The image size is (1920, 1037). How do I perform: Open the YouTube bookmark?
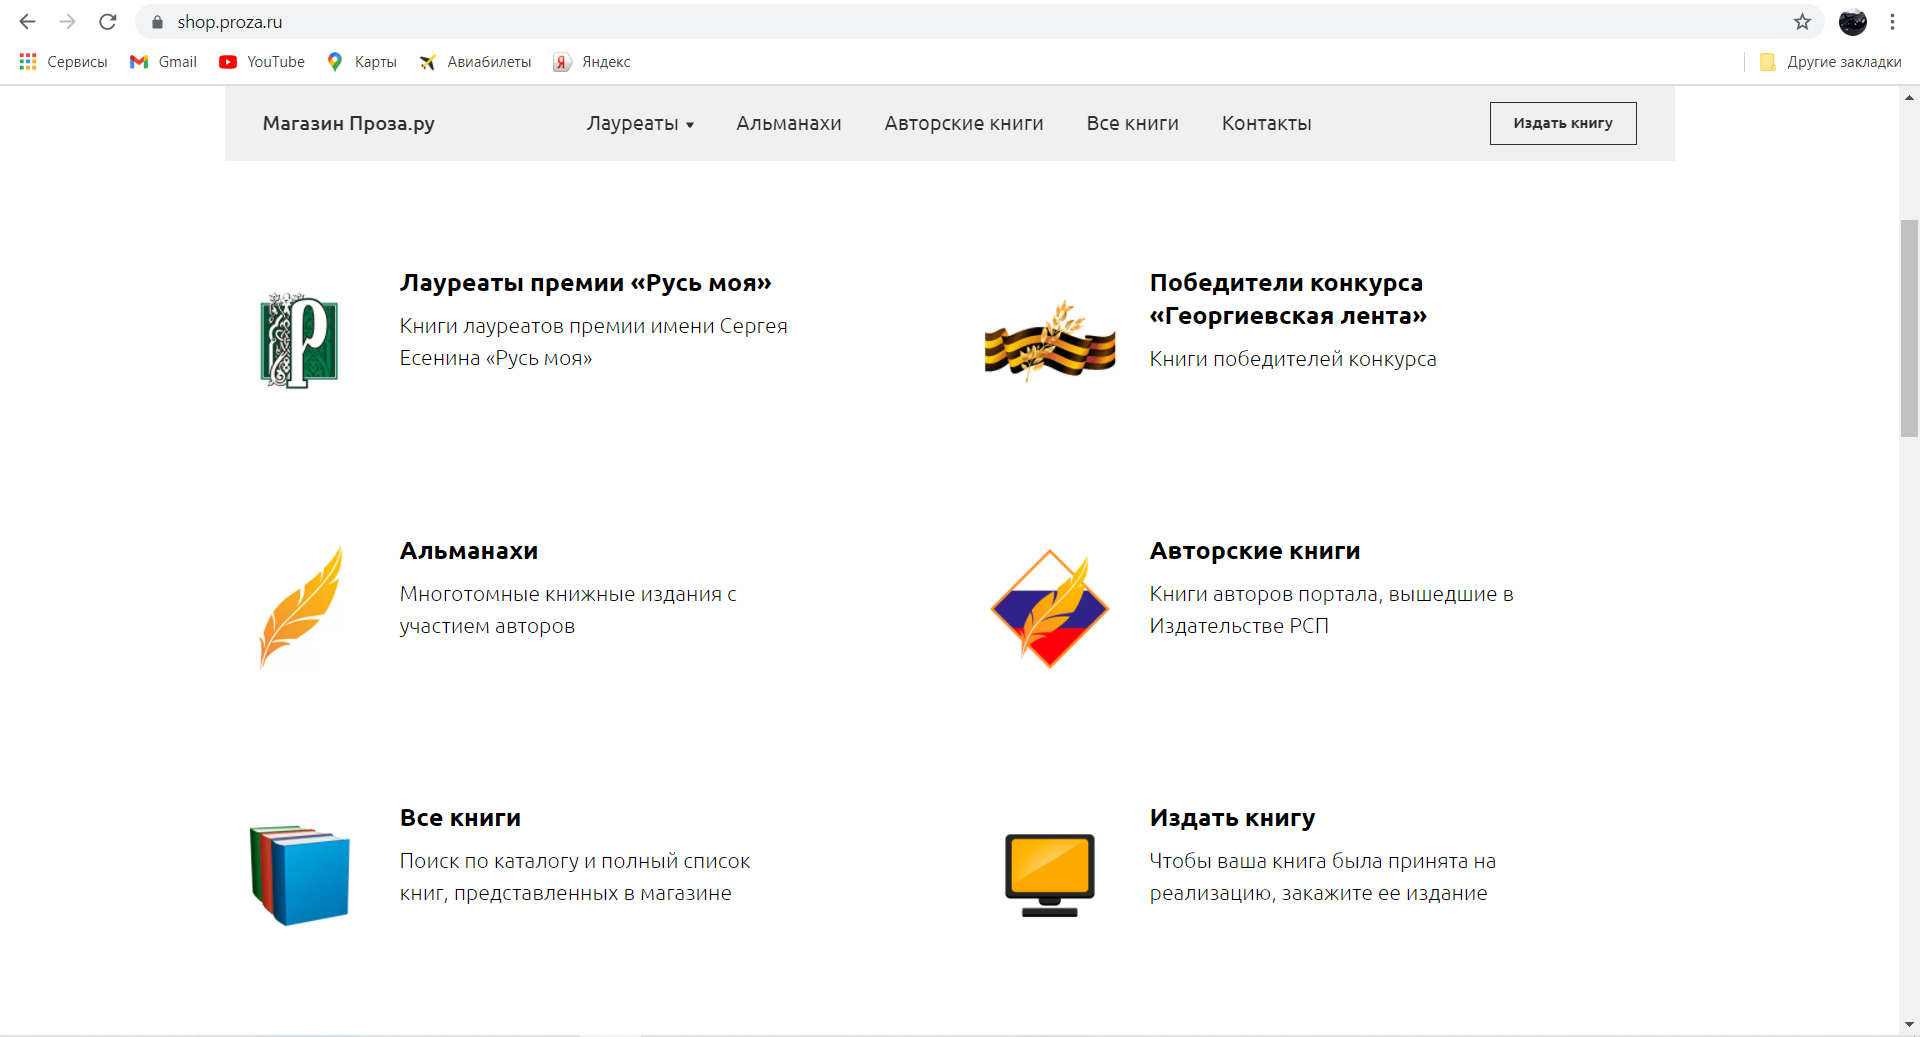(x=262, y=62)
